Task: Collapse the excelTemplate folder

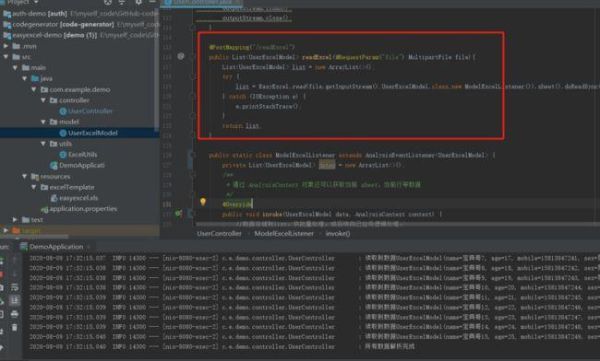Action: pyautogui.click(x=34, y=187)
